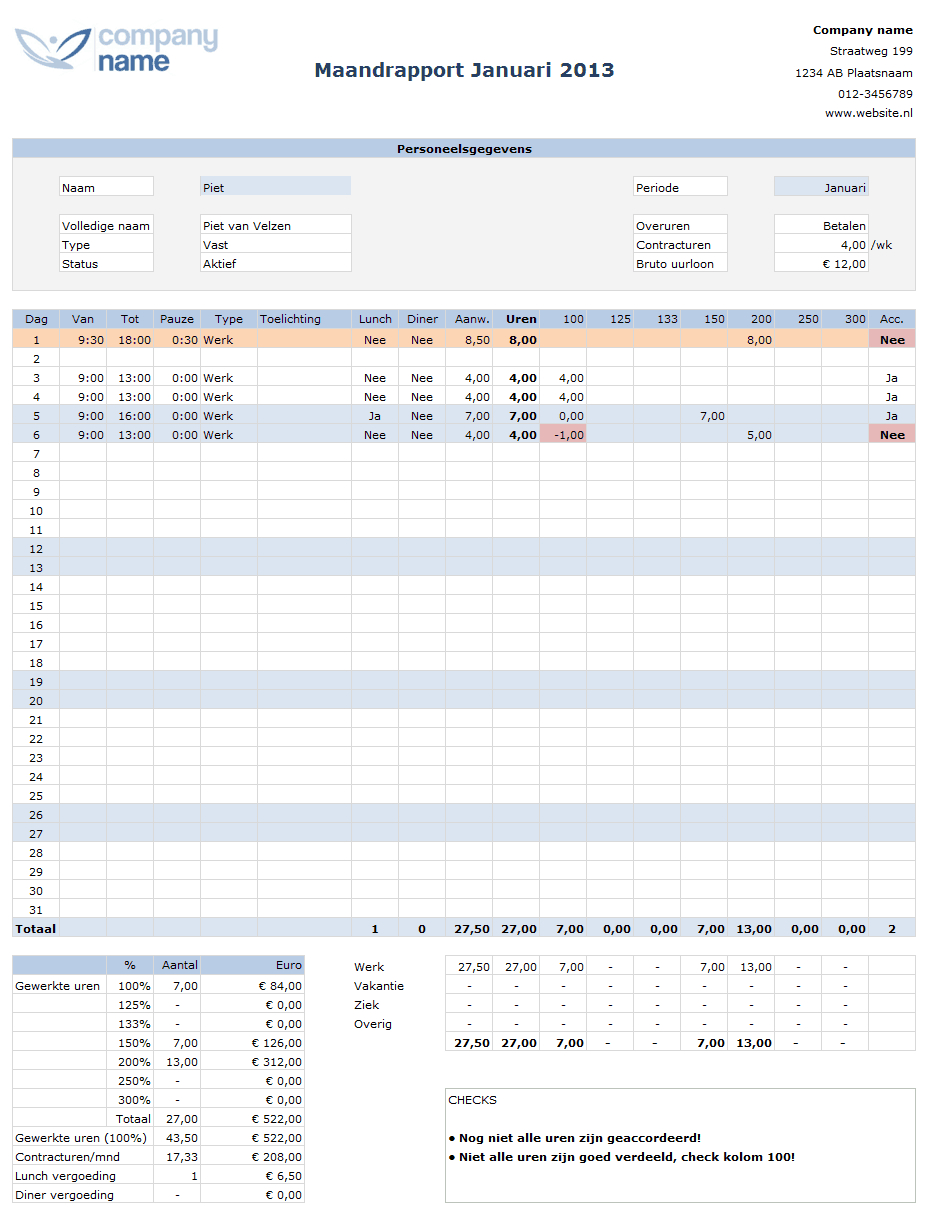
Task: Select the 13,00 total under column 200
Action: click(x=751, y=928)
